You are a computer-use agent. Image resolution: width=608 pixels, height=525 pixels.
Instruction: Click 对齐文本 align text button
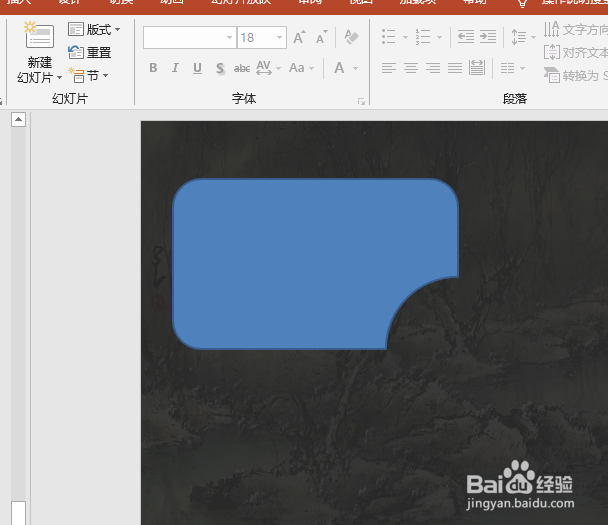pyautogui.click(x=575, y=52)
